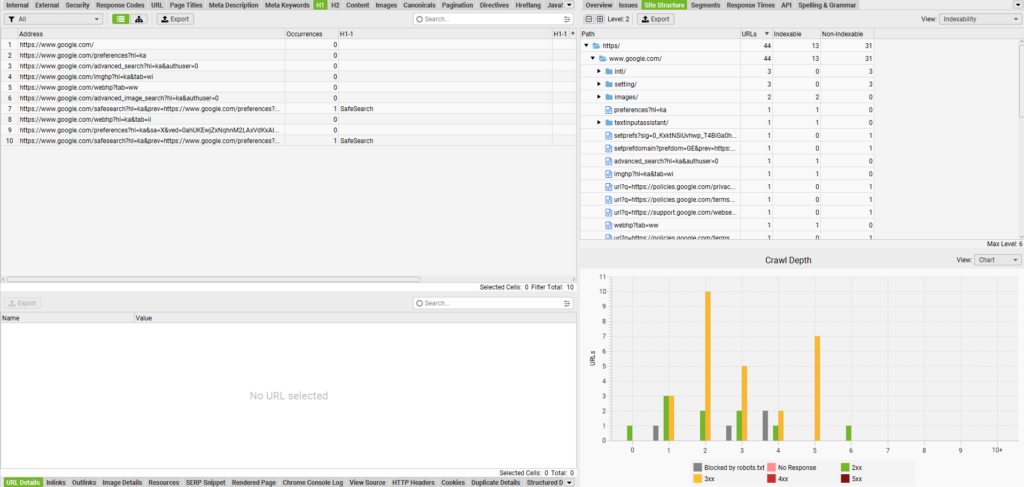This screenshot has height=487, width=1024.
Task: Collapse the www.google.com/ node
Action: (x=592, y=59)
